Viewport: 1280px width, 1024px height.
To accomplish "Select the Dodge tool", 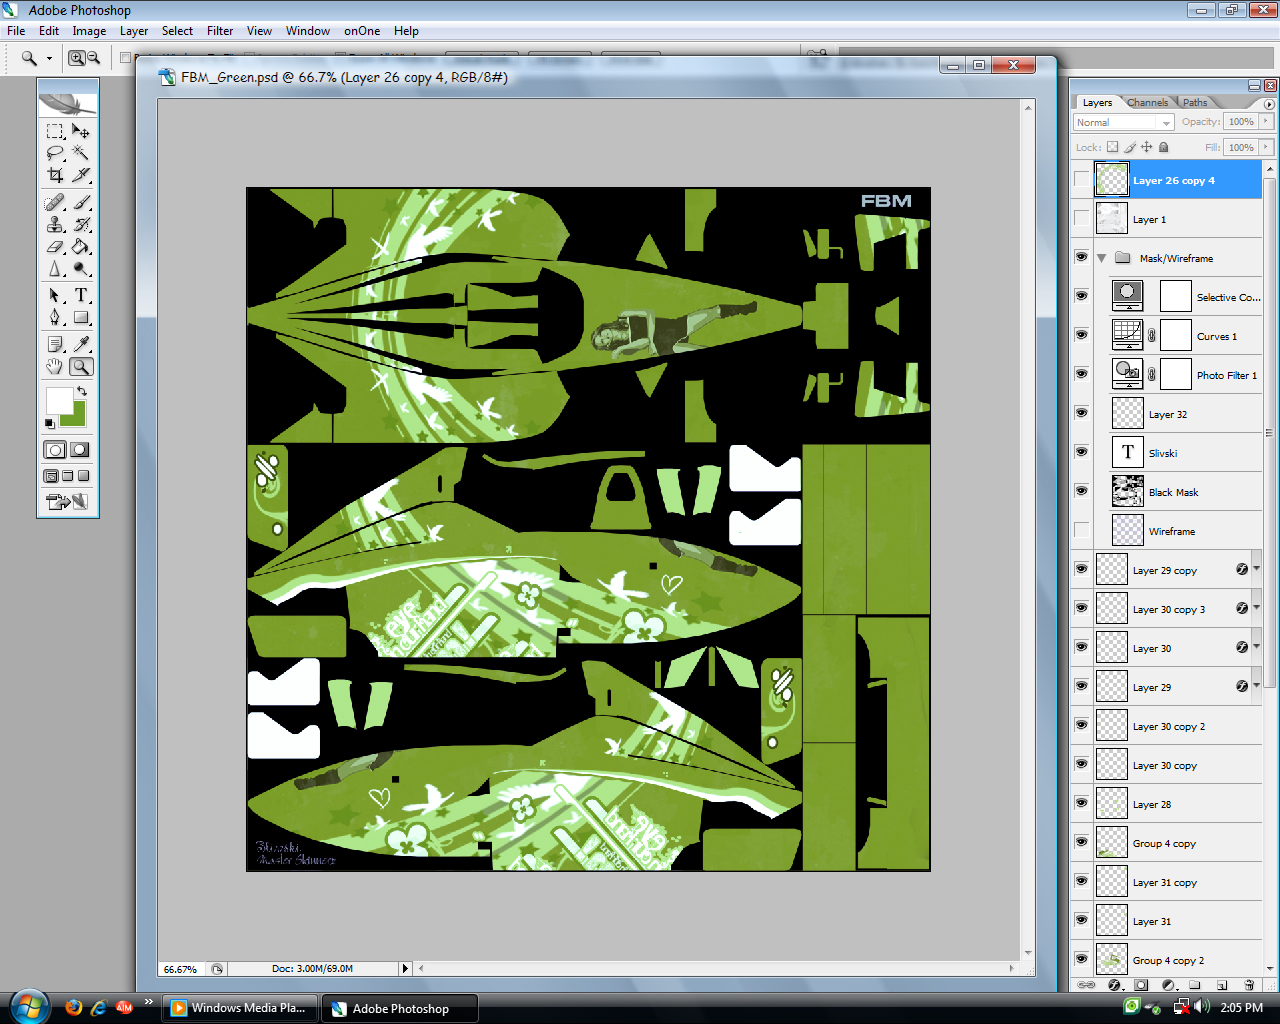I will click(81, 268).
